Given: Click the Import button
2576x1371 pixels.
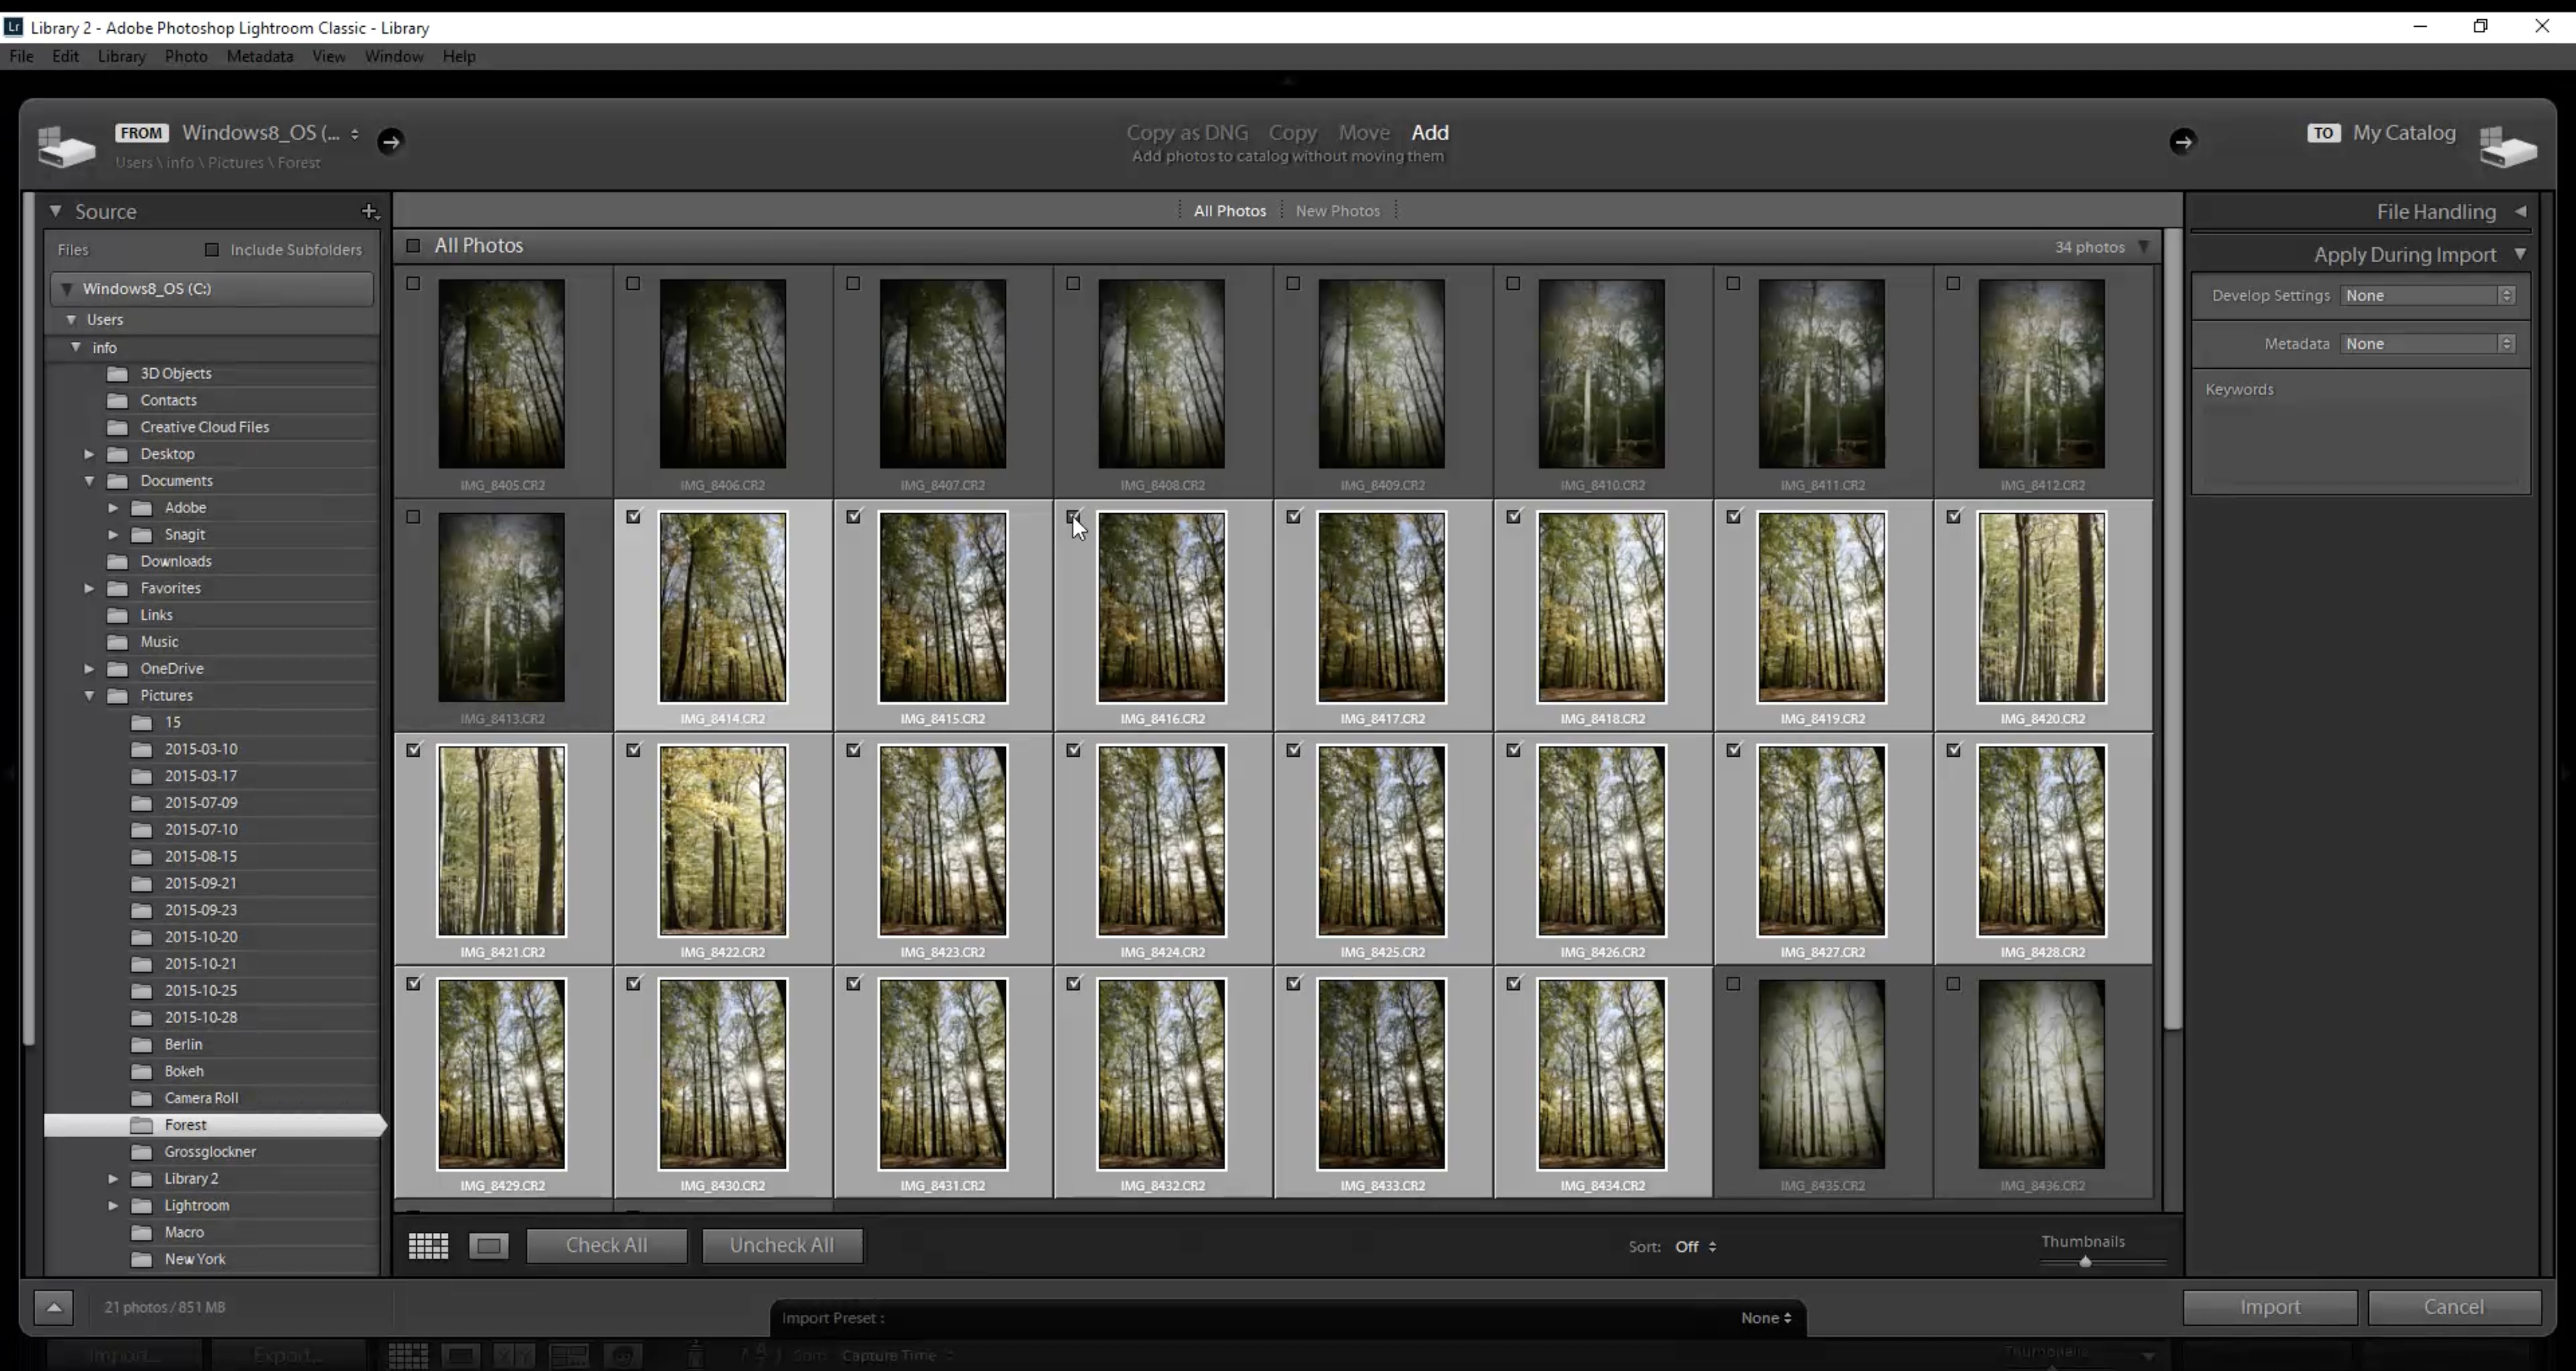Looking at the screenshot, I should pyautogui.click(x=2269, y=1307).
